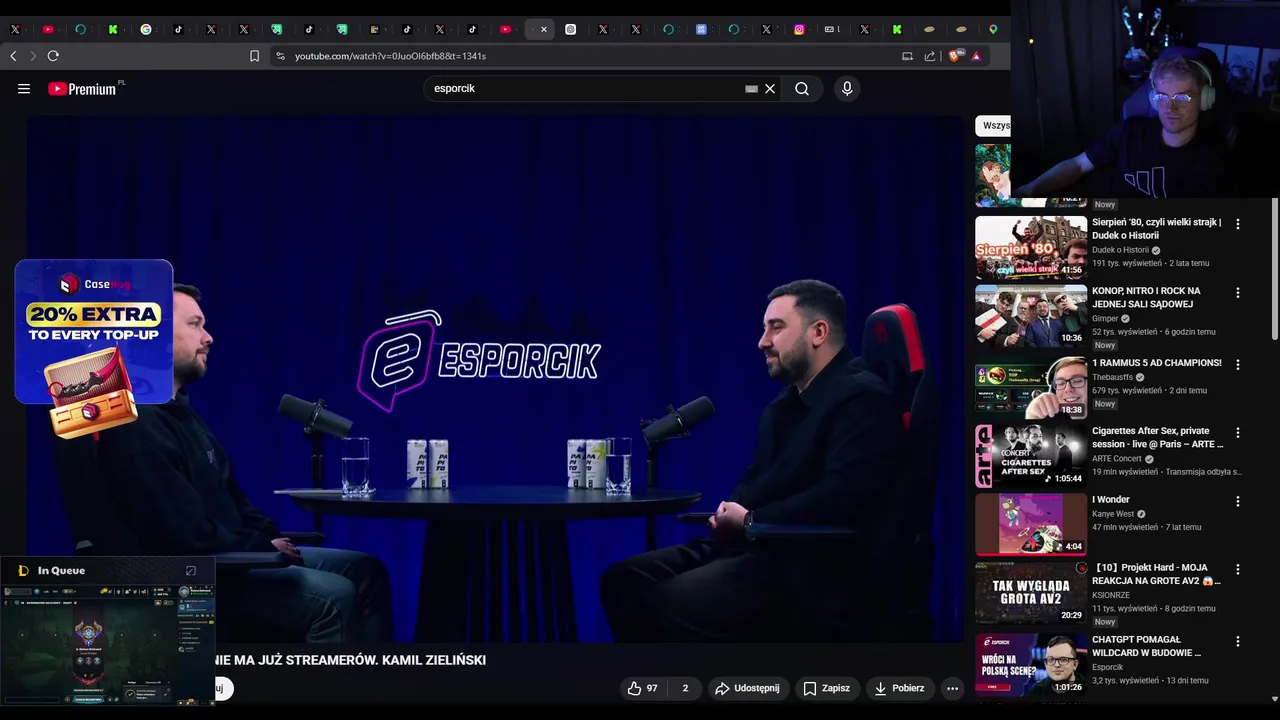Click the Gimper channel name
Image resolution: width=1280 pixels, height=720 pixels.
click(x=1105, y=319)
